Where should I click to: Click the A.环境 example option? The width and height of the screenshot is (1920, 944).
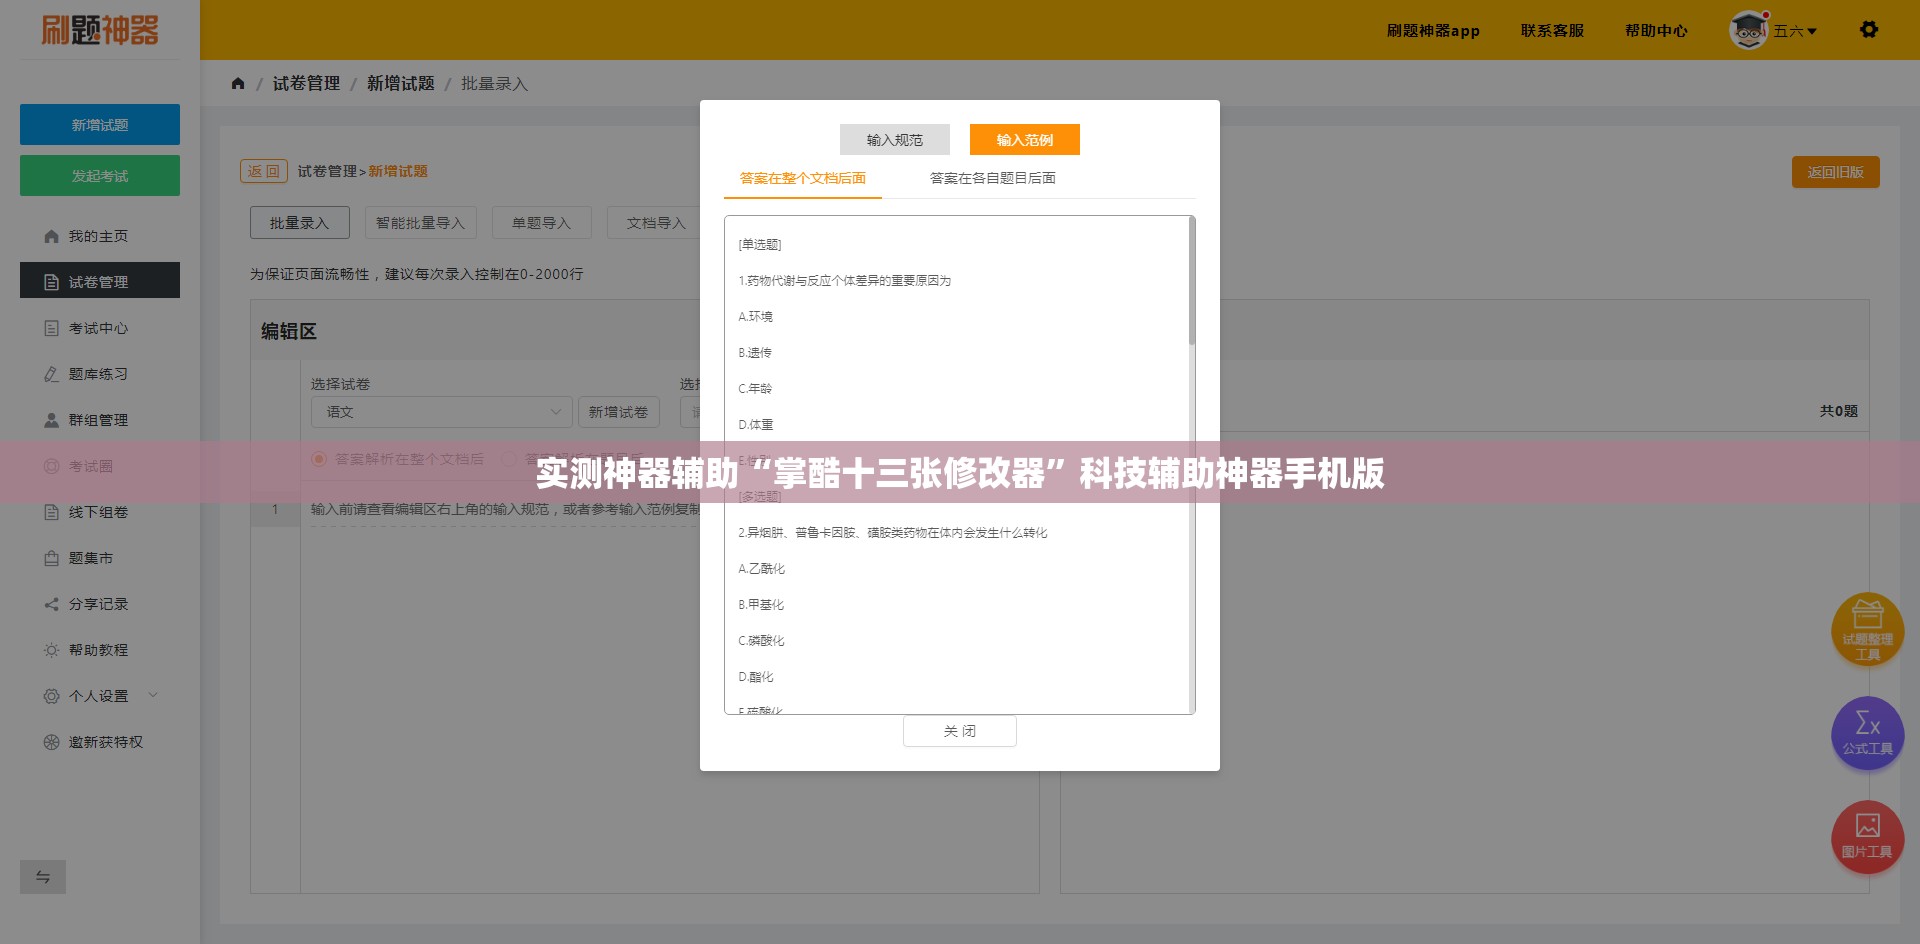pyautogui.click(x=755, y=317)
